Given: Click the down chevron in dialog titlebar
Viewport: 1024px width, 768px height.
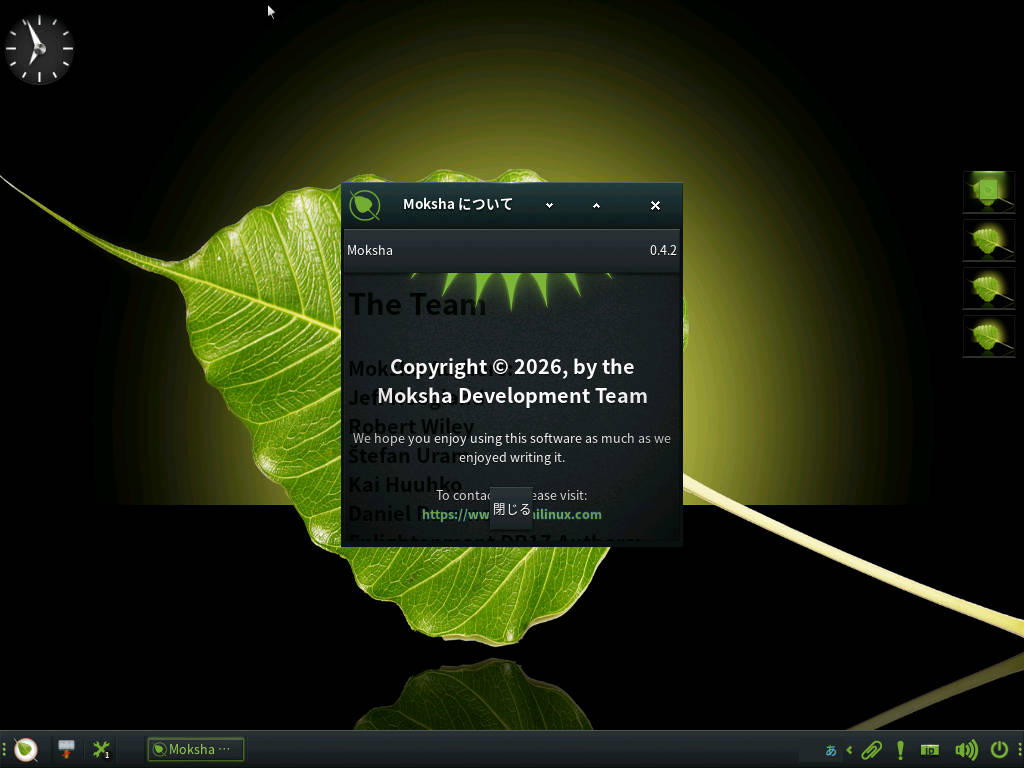Looking at the screenshot, I should (549, 205).
